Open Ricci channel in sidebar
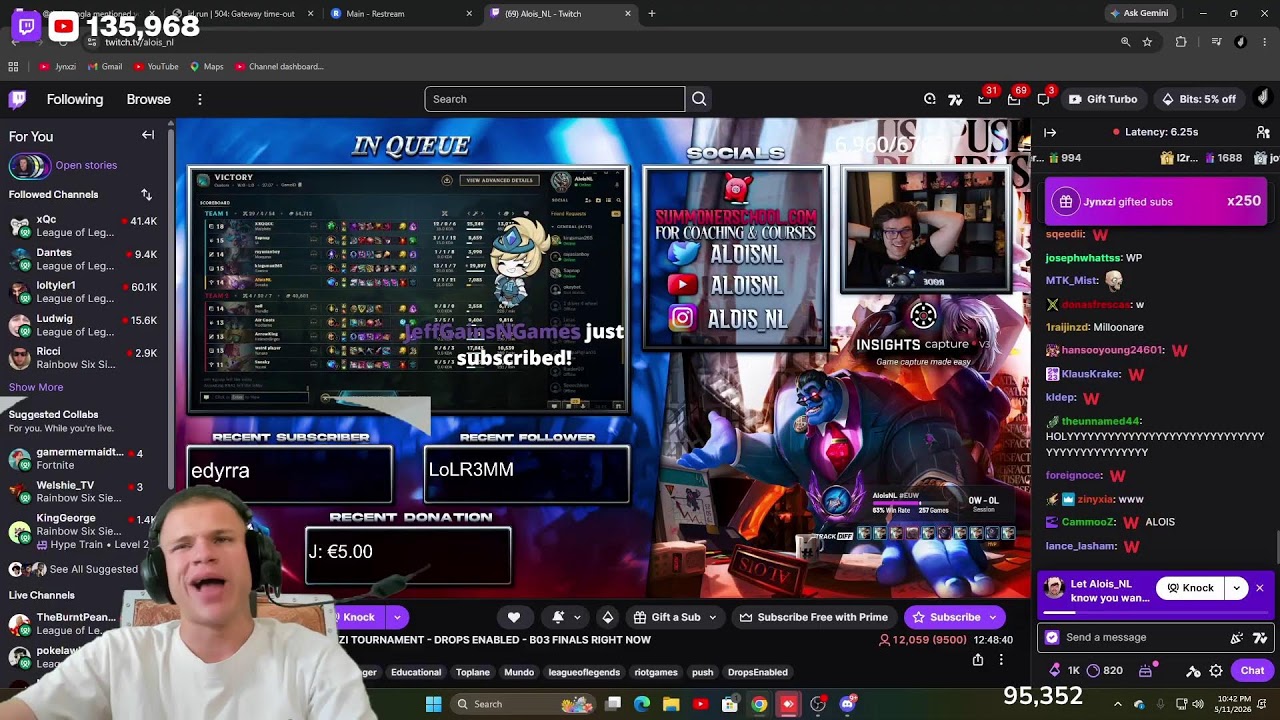Image resolution: width=1280 pixels, height=720 pixels. (84, 358)
